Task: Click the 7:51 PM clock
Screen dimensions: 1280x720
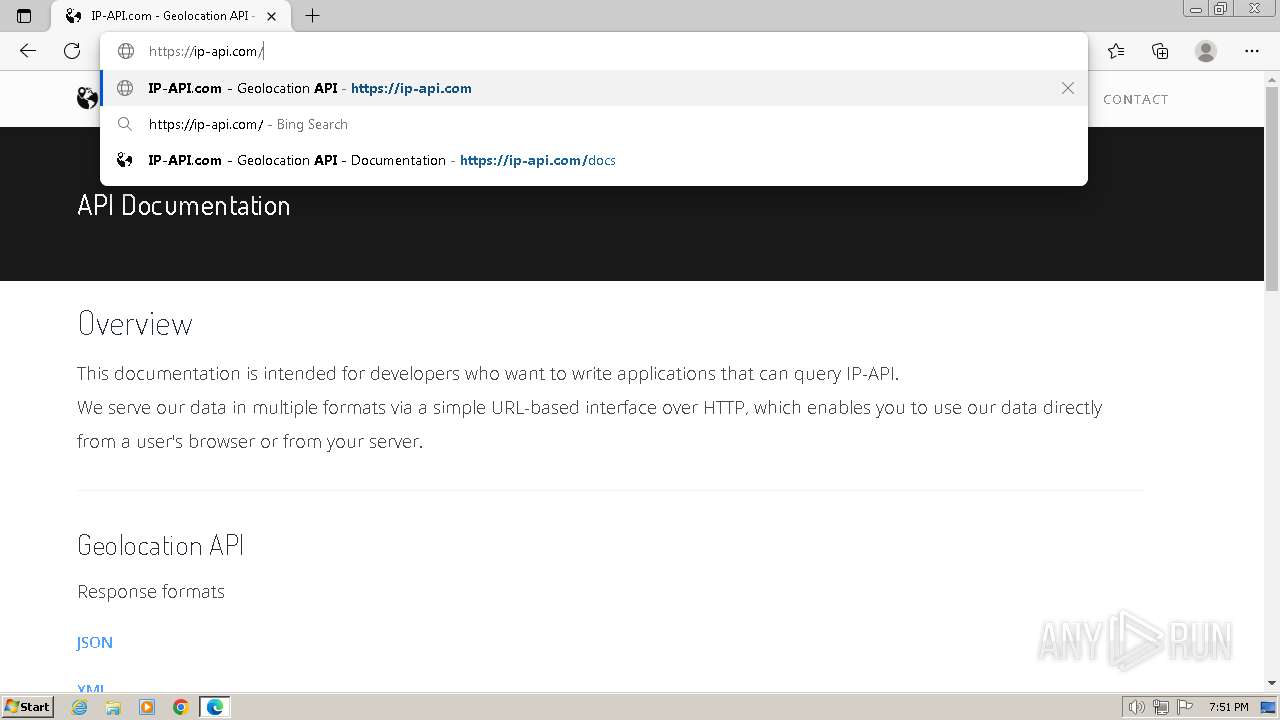Action: point(1229,707)
